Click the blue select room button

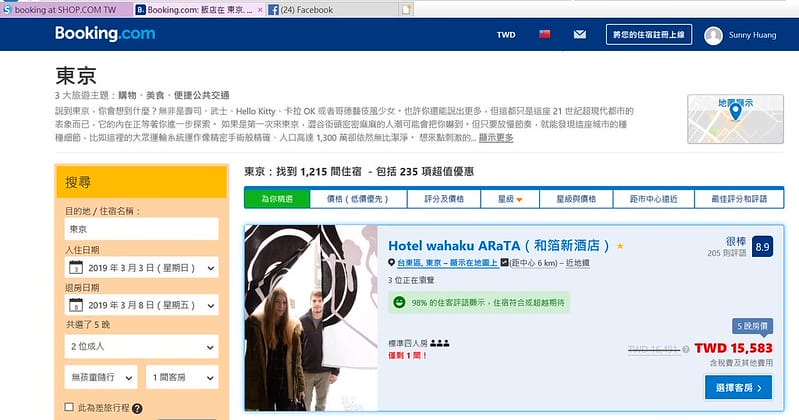pos(737,386)
